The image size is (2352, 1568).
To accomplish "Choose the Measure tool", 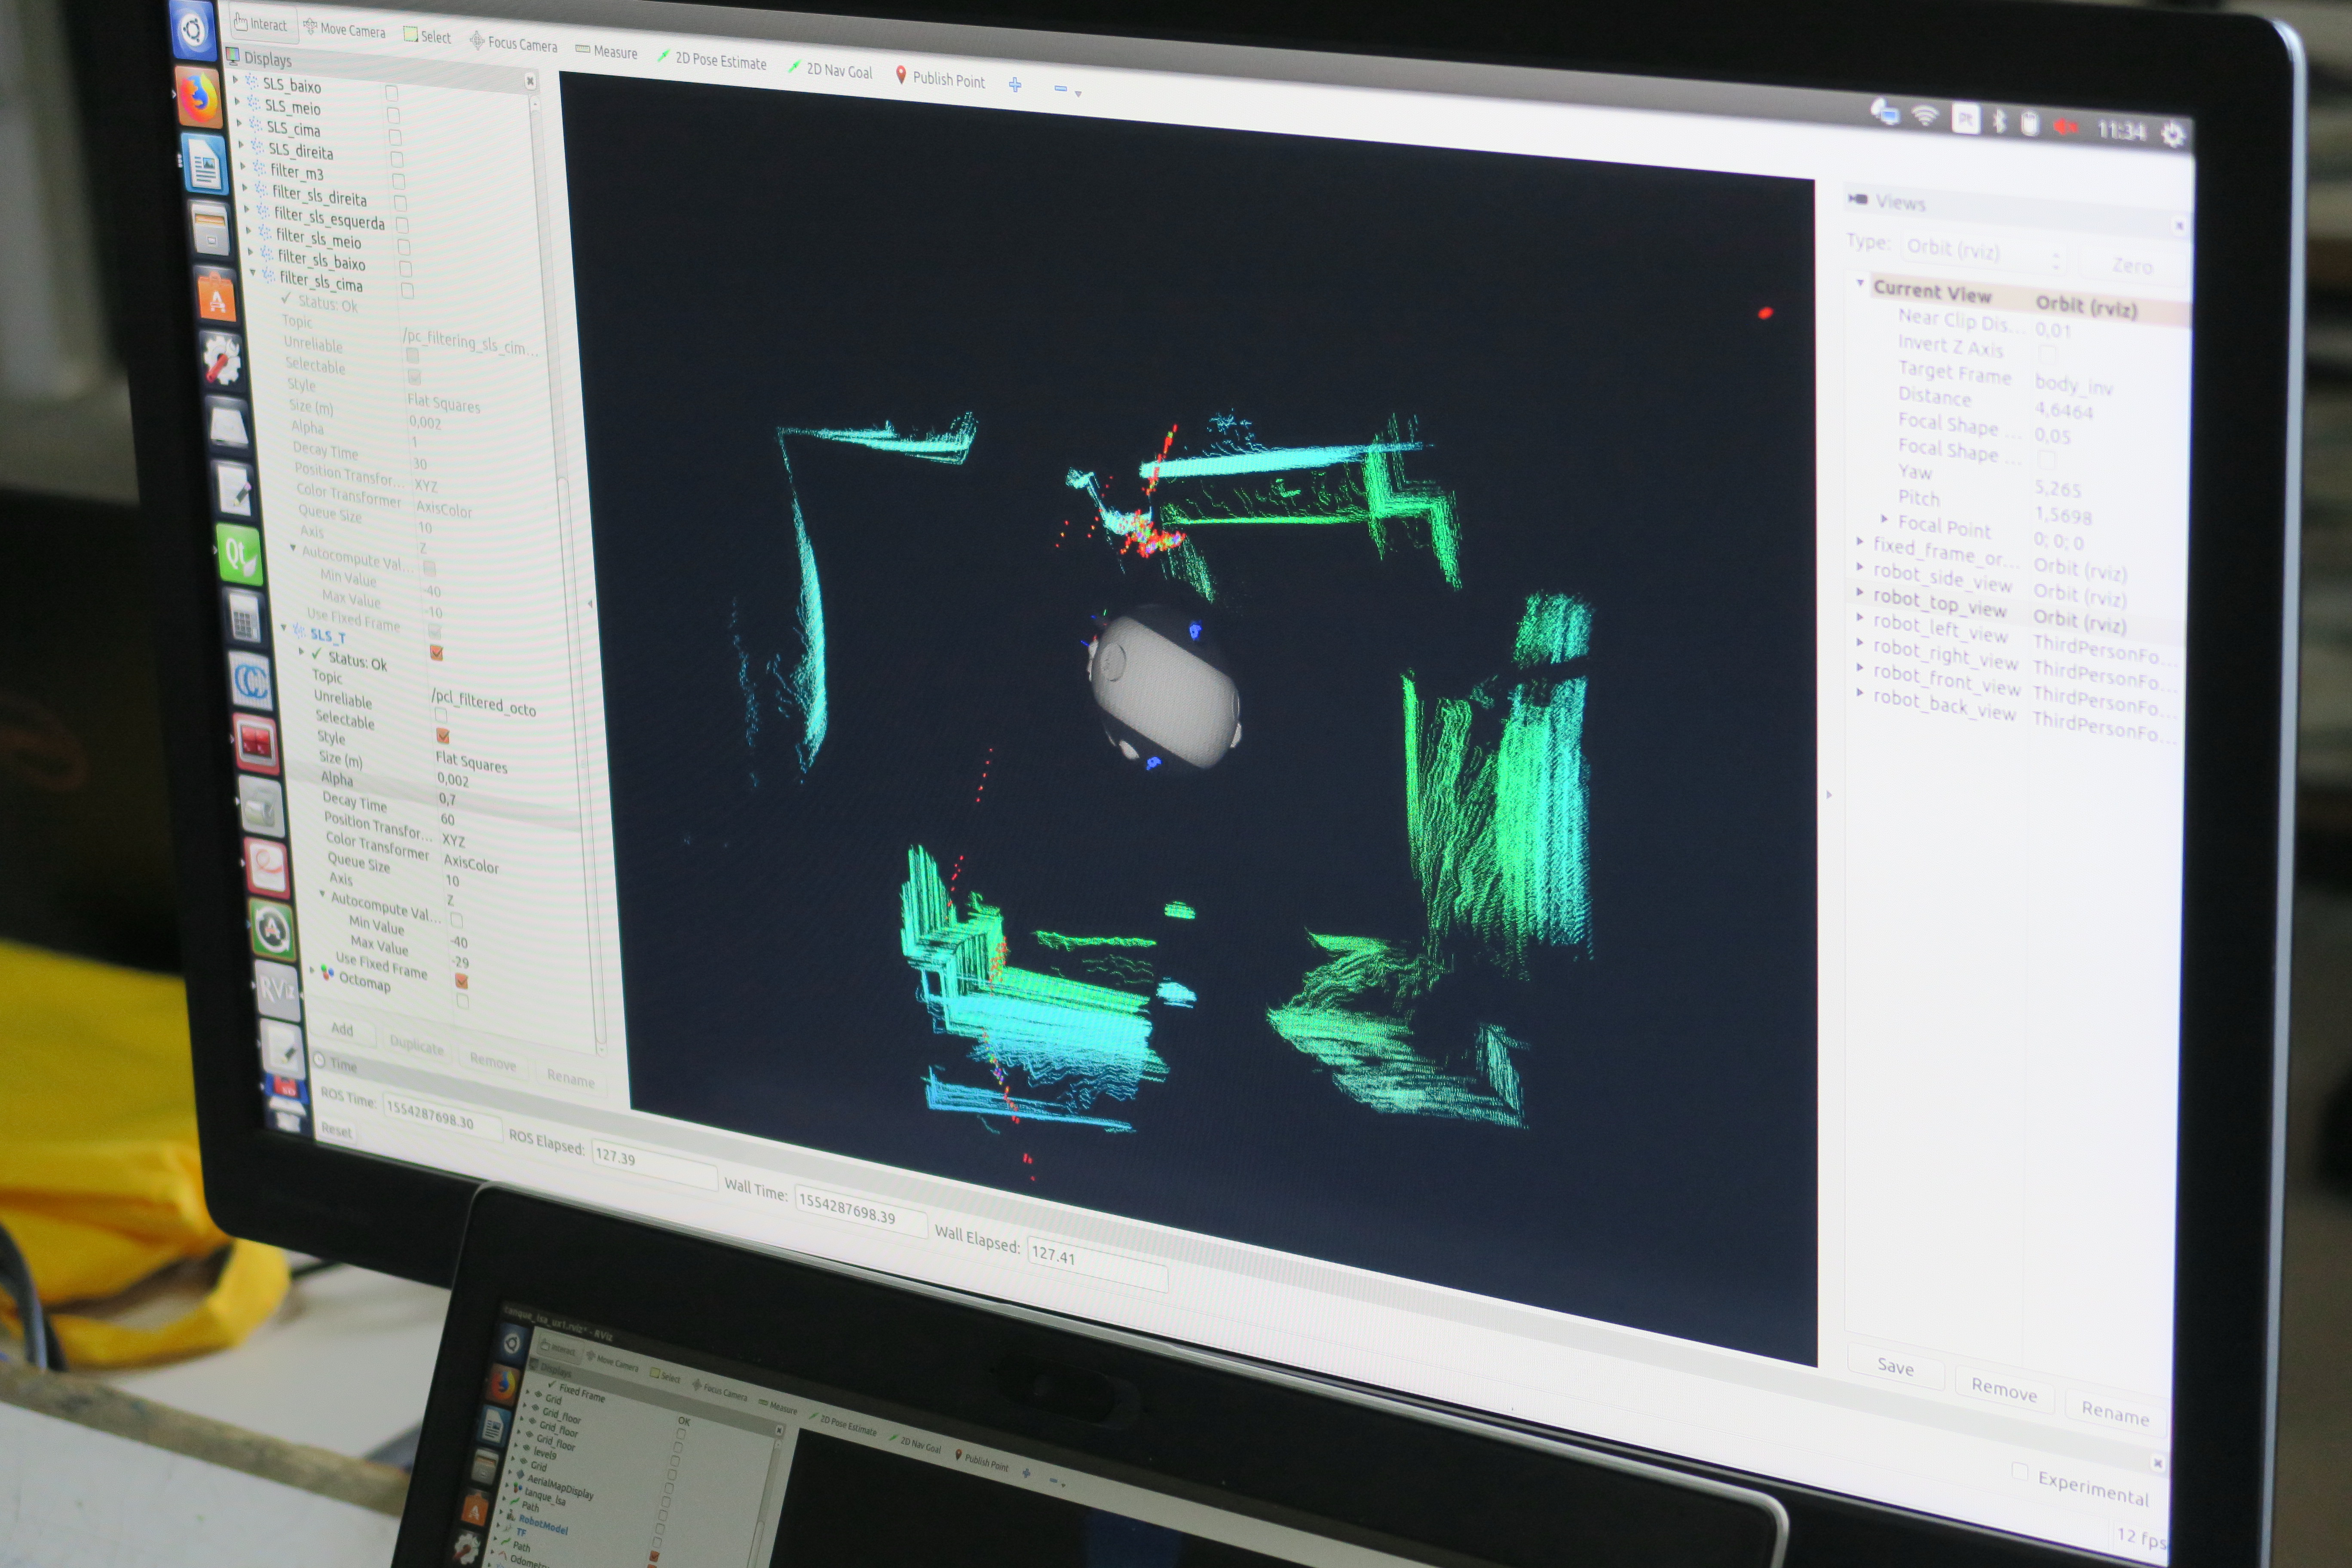I will click(607, 52).
